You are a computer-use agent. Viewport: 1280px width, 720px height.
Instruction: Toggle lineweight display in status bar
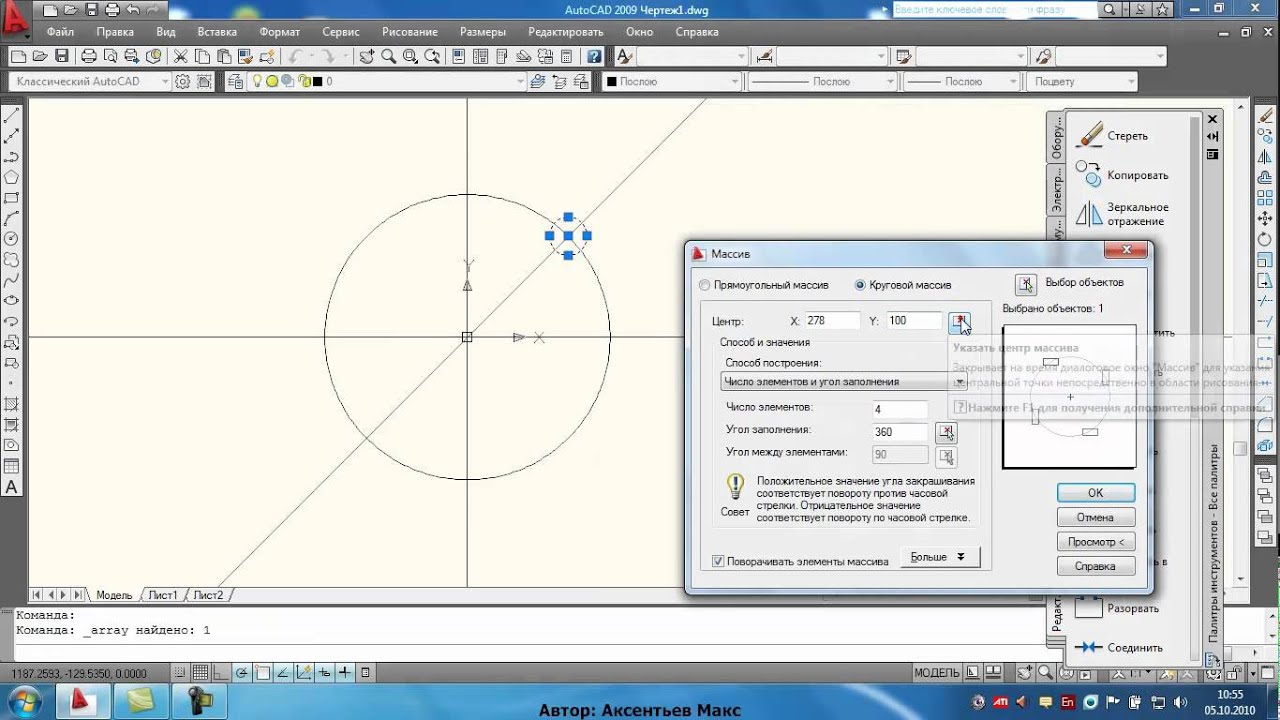(345, 673)
